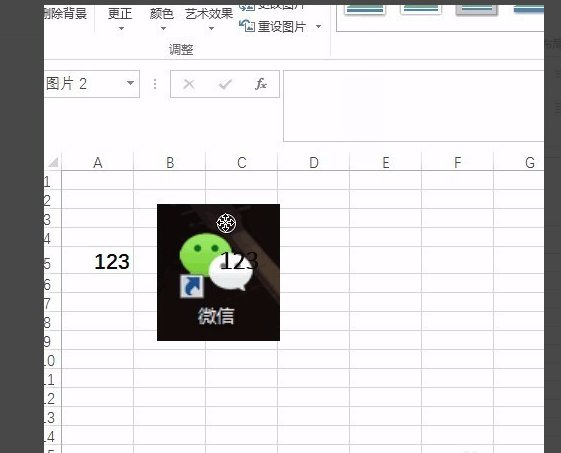Select row 1 header
561x453 pixels.
(x=53, y=181)
